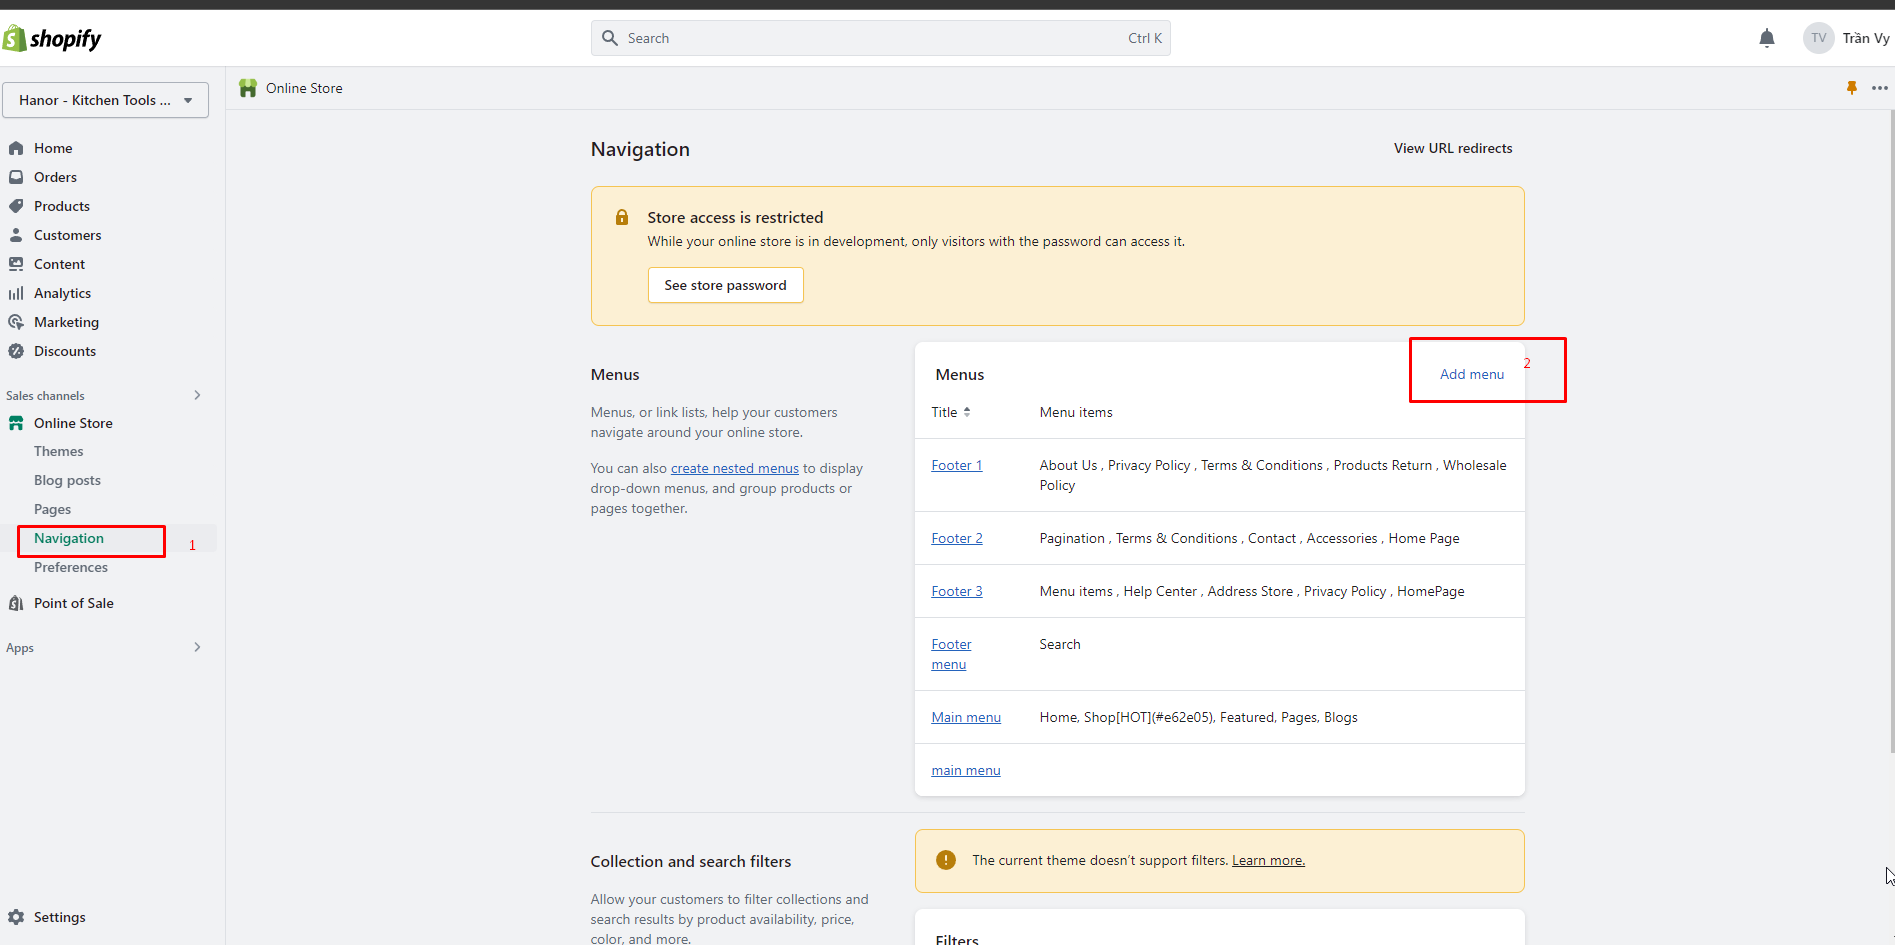Click the Products tag icon
This screenshot has width=1895, height=945.
pyautogui.click(x=16, y=206)
